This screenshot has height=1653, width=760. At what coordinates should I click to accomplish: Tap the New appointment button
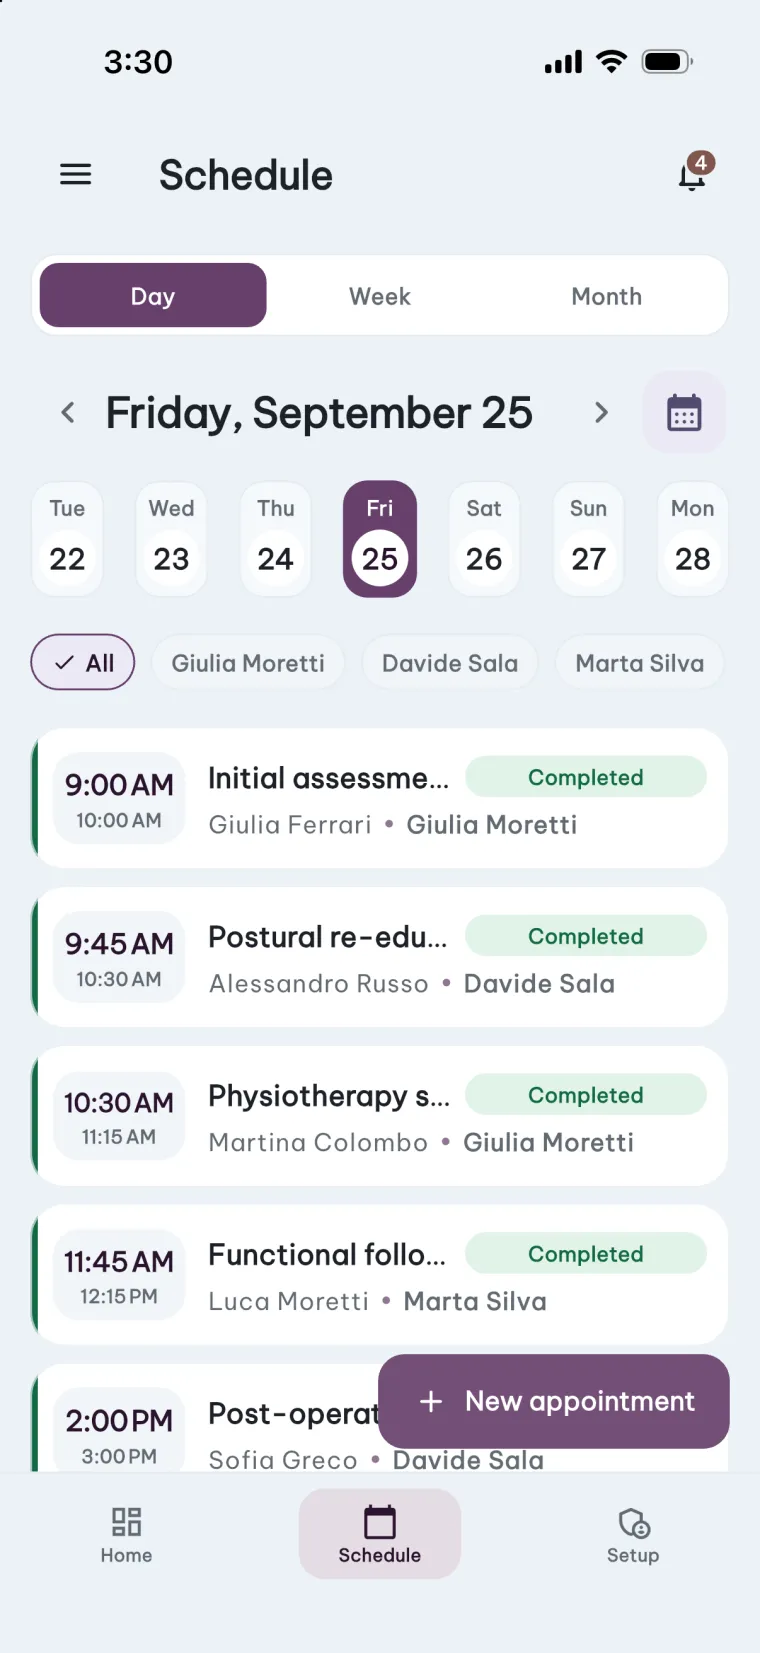pos(554,1401)
